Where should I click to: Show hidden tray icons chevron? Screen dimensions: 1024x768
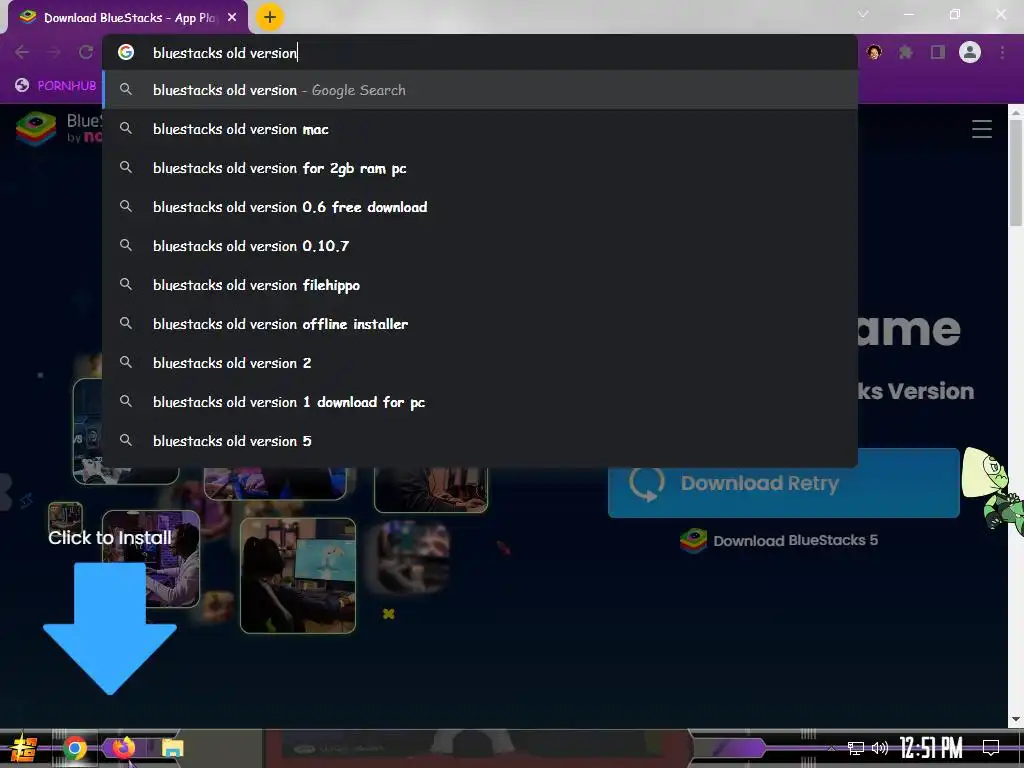(831, 748)
